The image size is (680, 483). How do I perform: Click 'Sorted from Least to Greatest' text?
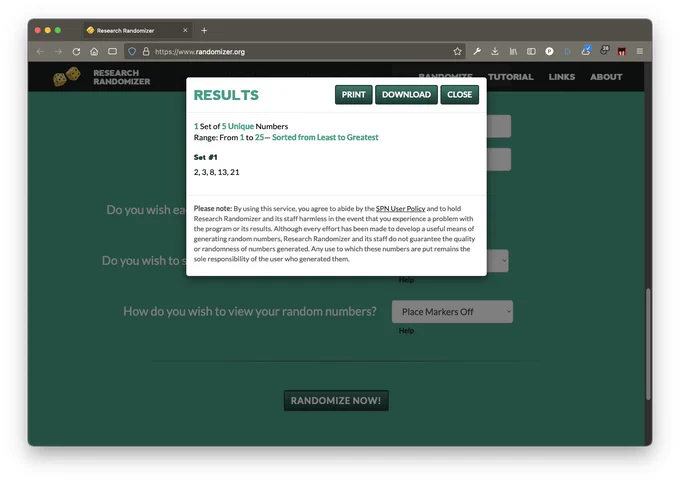coord(325,137)
